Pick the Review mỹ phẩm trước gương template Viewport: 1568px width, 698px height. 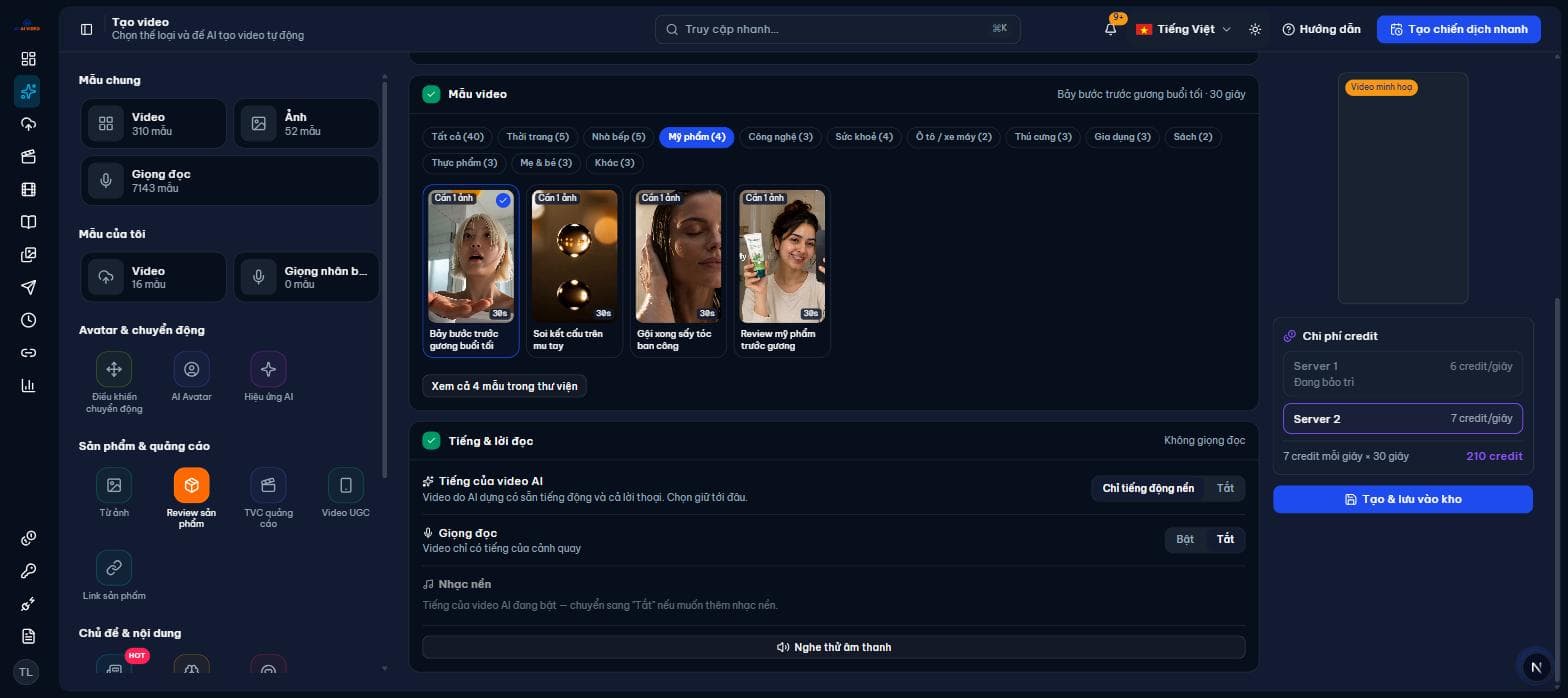(x=782, y=271)
